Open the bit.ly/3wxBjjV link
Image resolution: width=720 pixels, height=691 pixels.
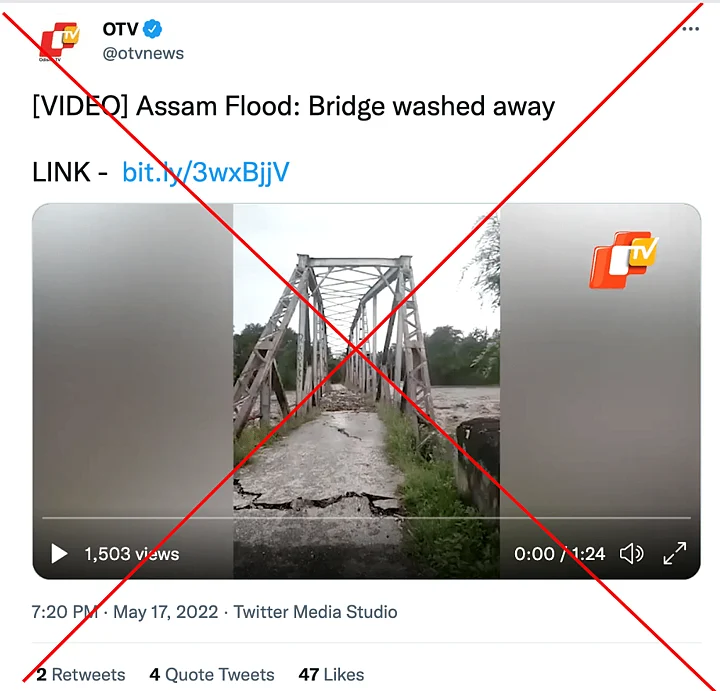coord(205,172)
